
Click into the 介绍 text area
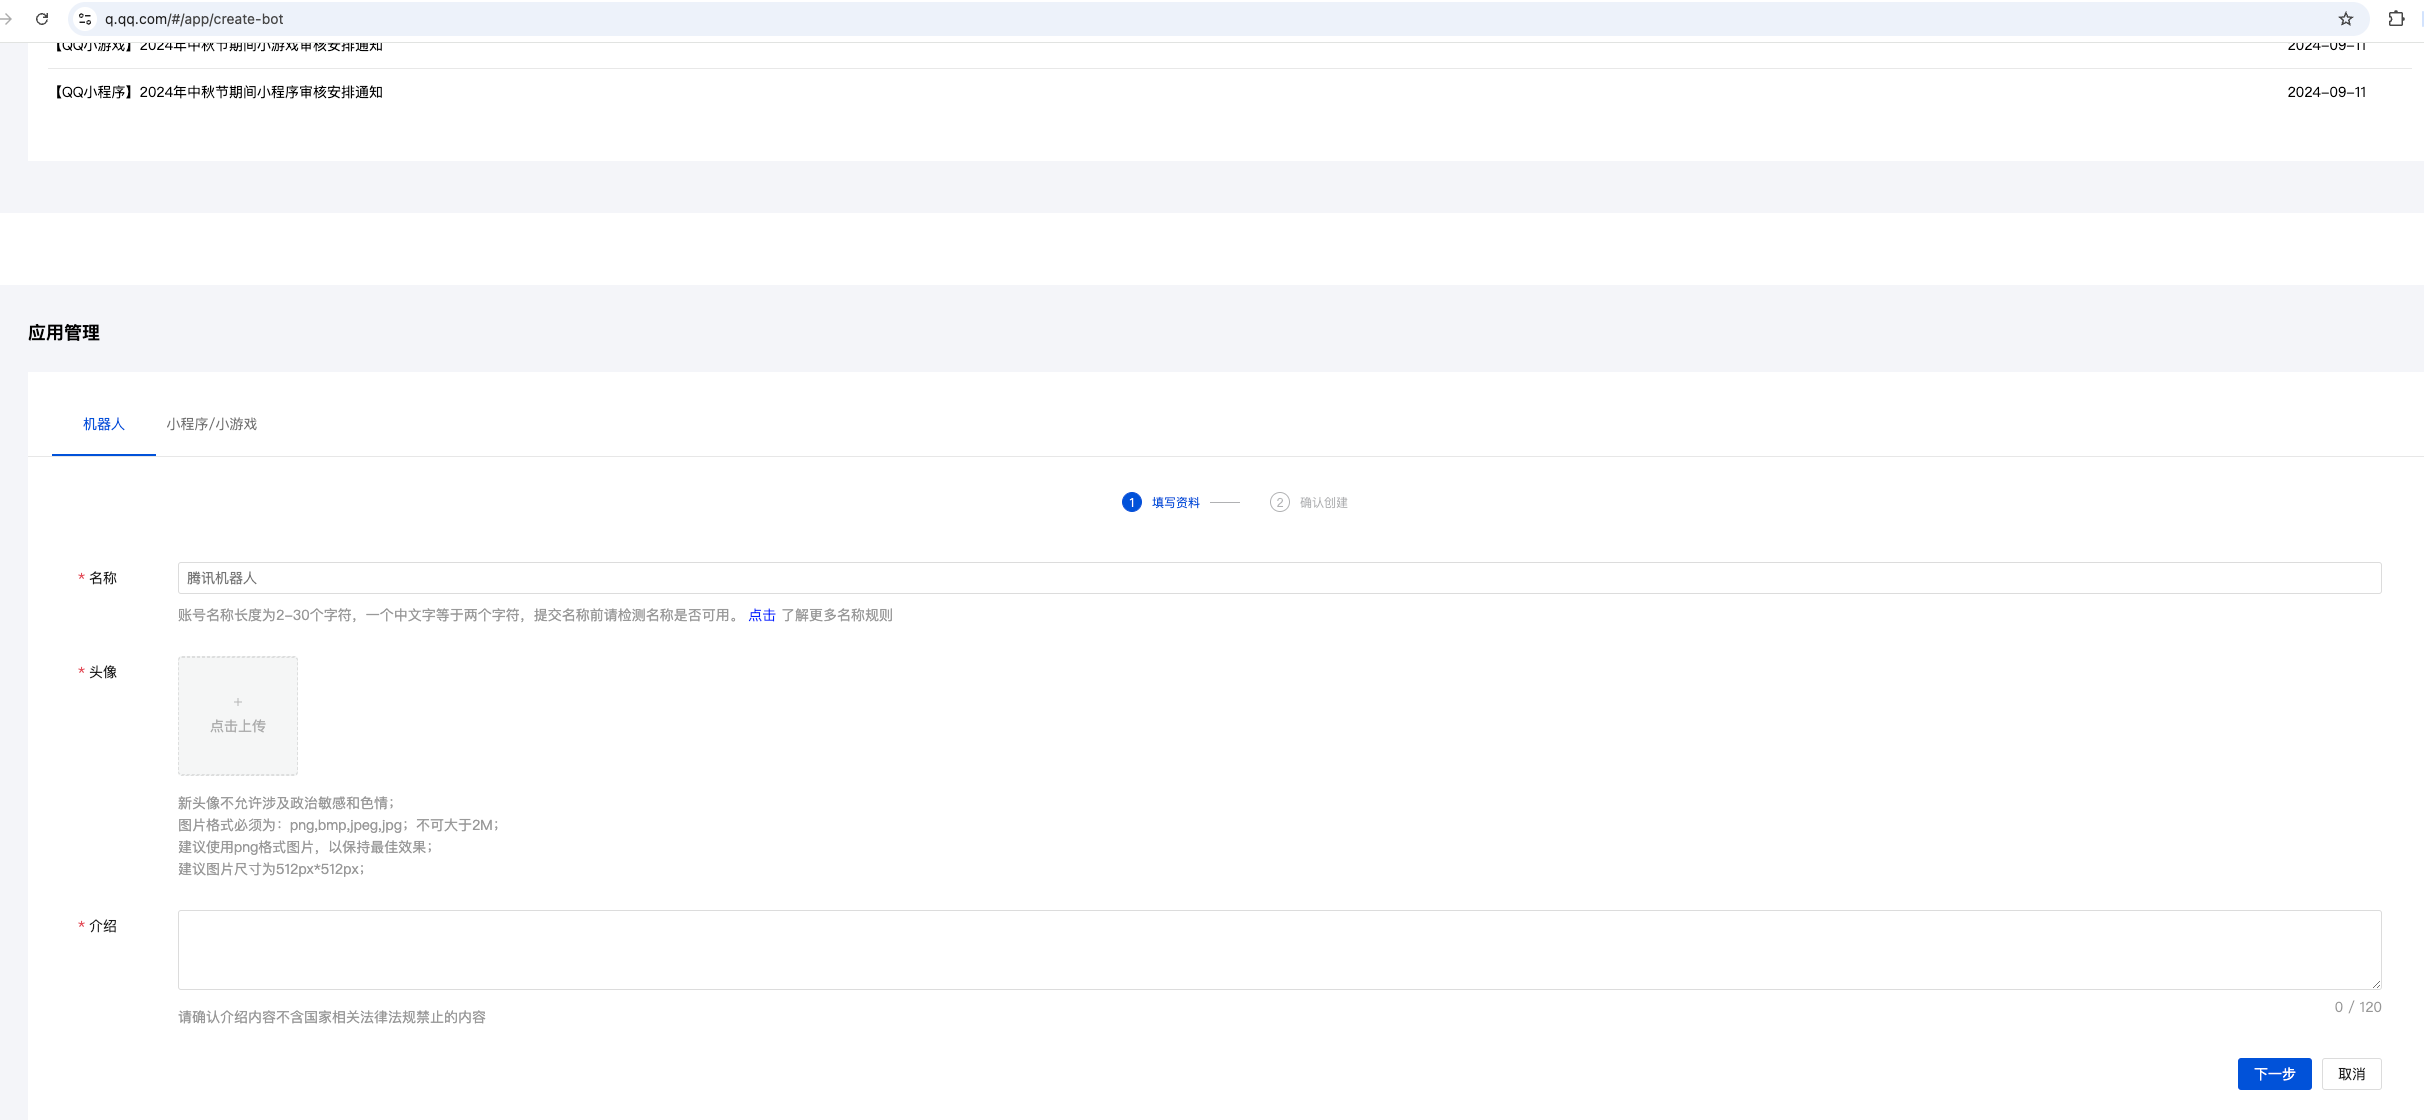click(1278, 949)
